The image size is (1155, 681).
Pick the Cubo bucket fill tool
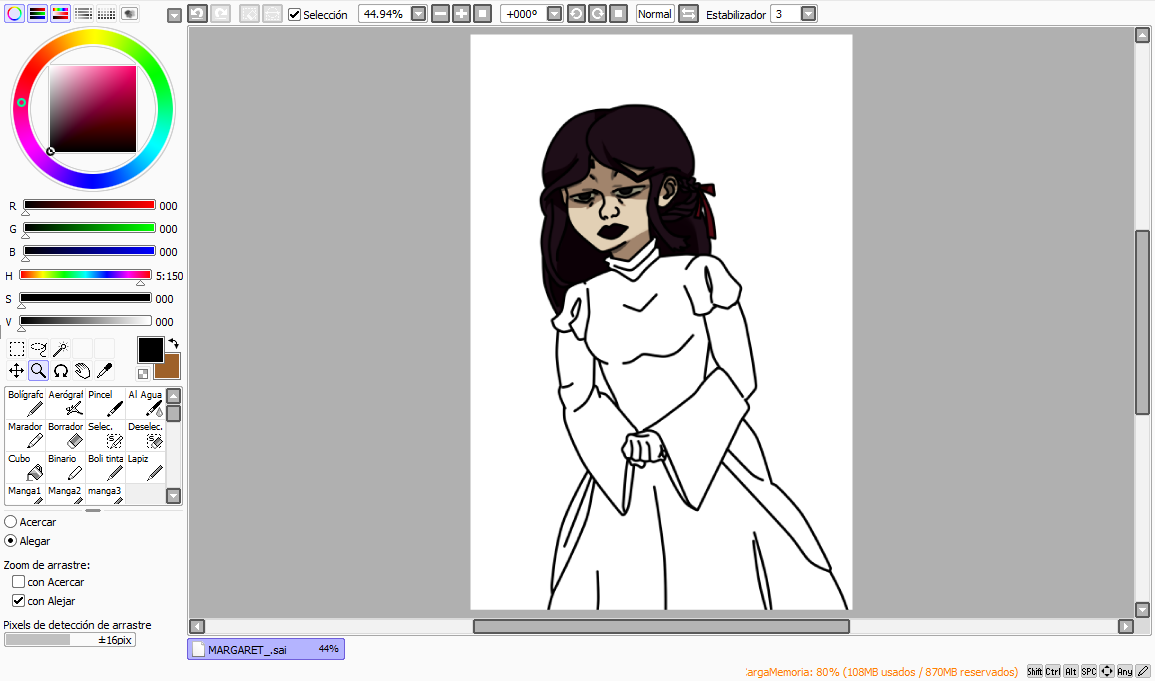25,467
